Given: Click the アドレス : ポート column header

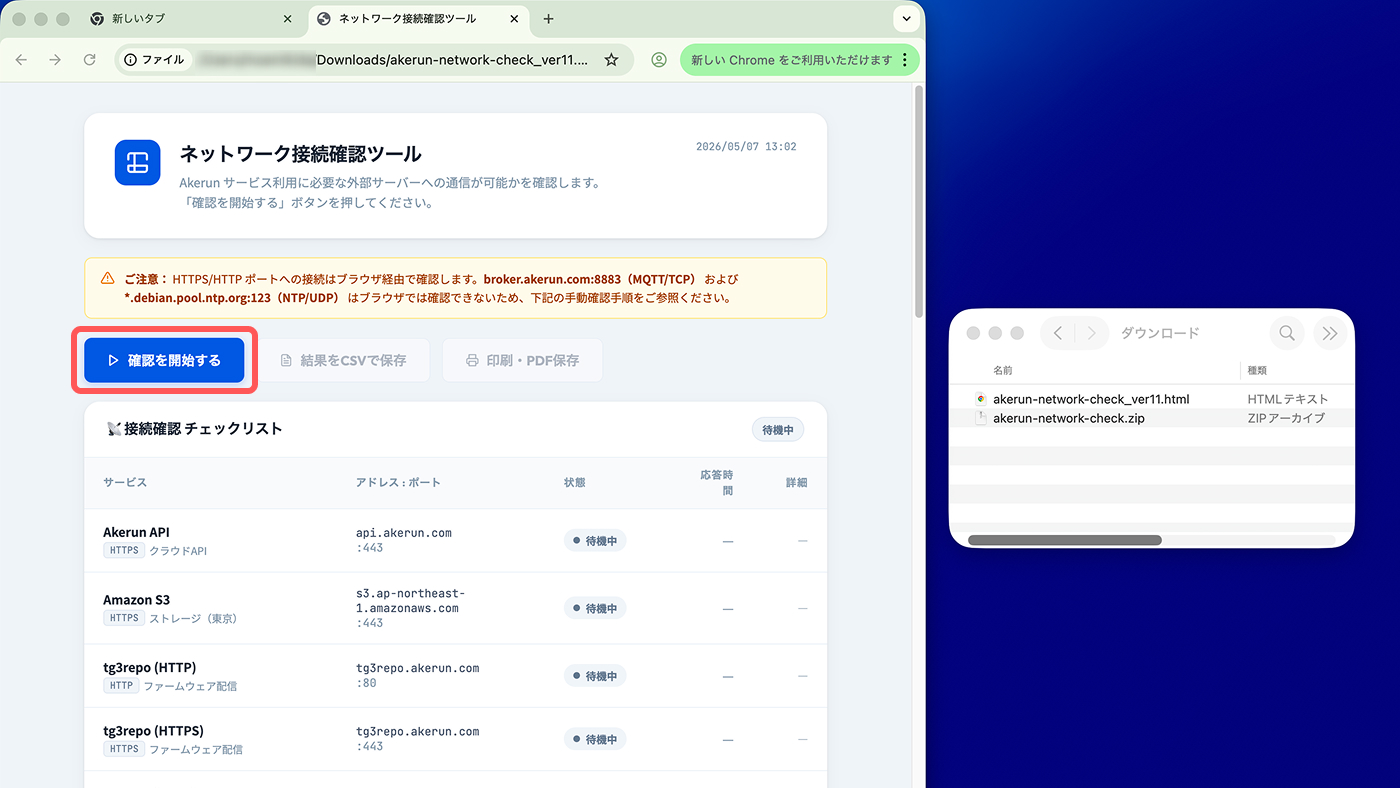Looking at the screenshot, I should [398, 482].
